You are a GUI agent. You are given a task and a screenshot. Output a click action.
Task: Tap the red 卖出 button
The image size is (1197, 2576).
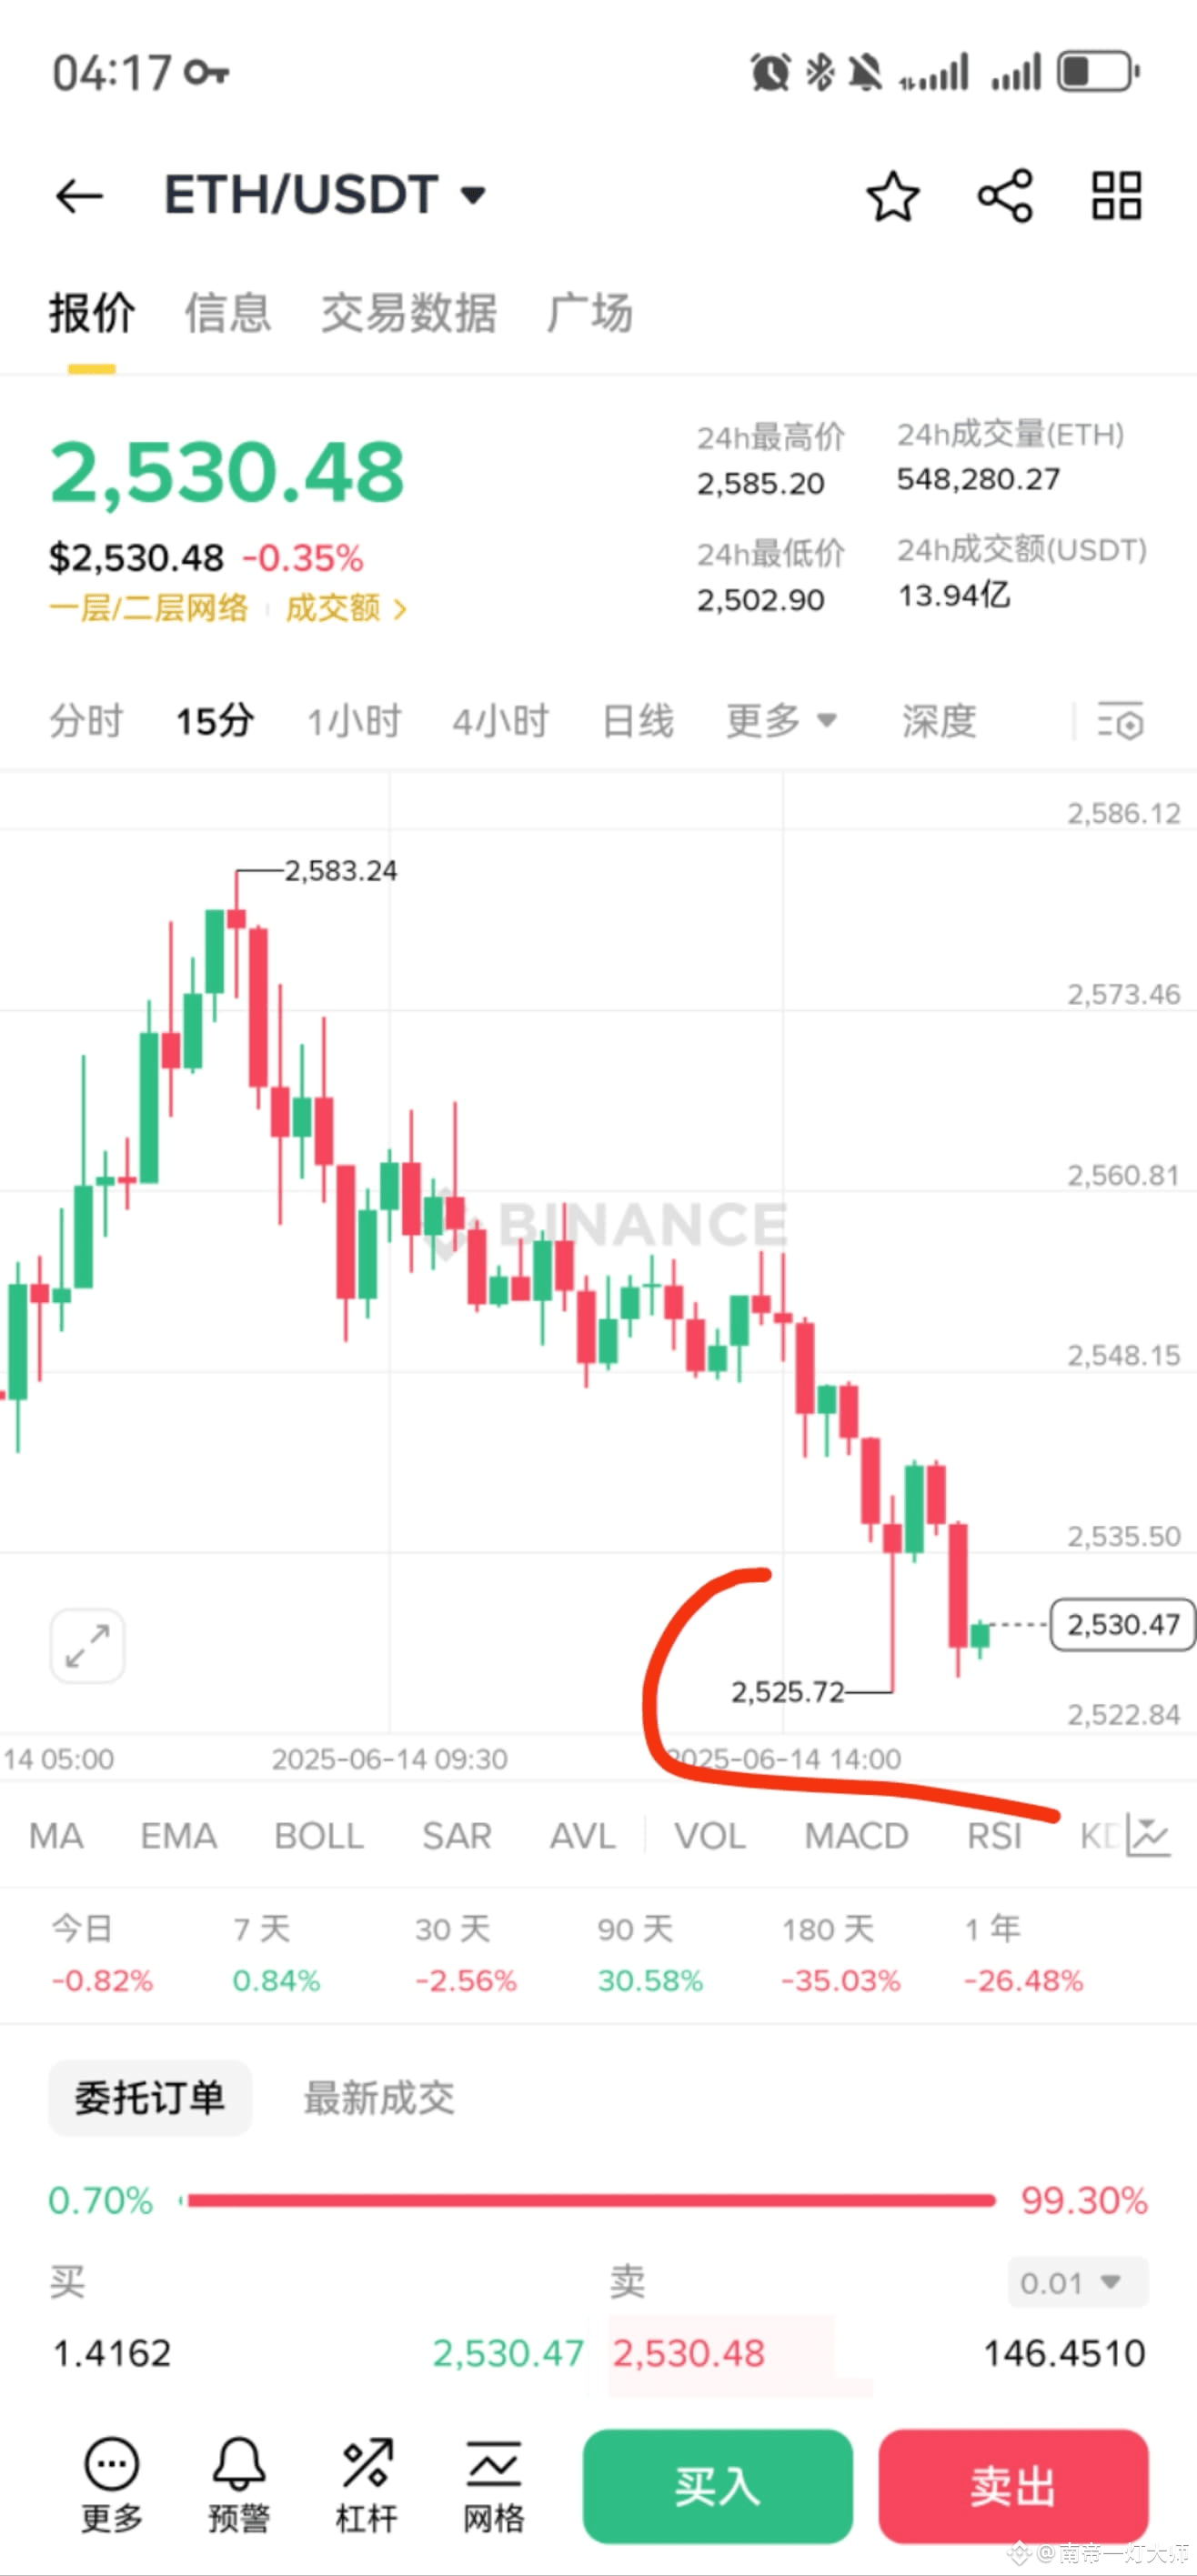(1012, 2486)
